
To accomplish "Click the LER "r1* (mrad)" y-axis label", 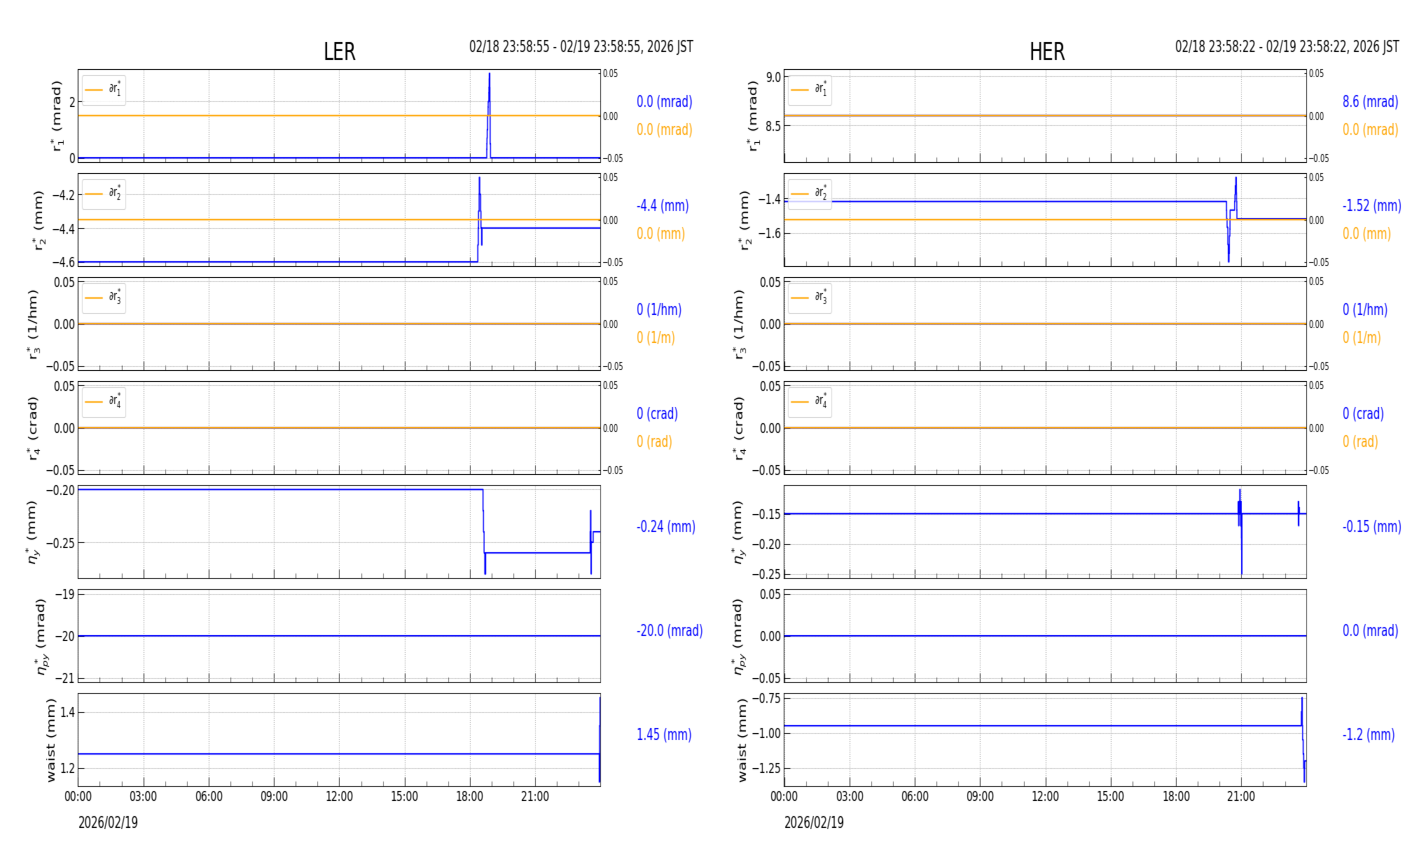I will pos(56,116).
